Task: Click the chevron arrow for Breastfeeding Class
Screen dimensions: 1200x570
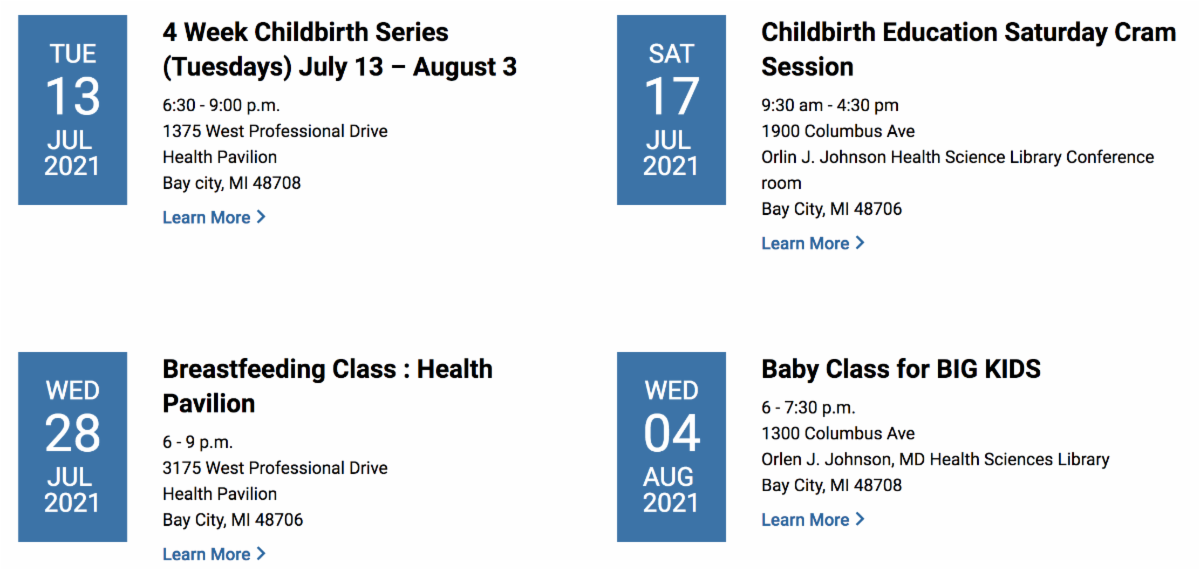Action: (x=261, y=554)
